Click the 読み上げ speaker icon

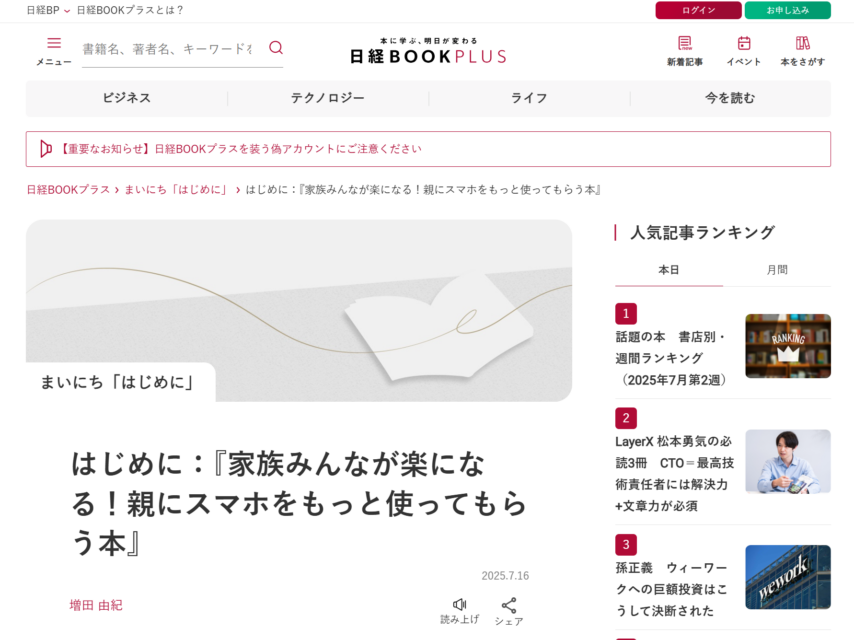[x=460, y=604]
